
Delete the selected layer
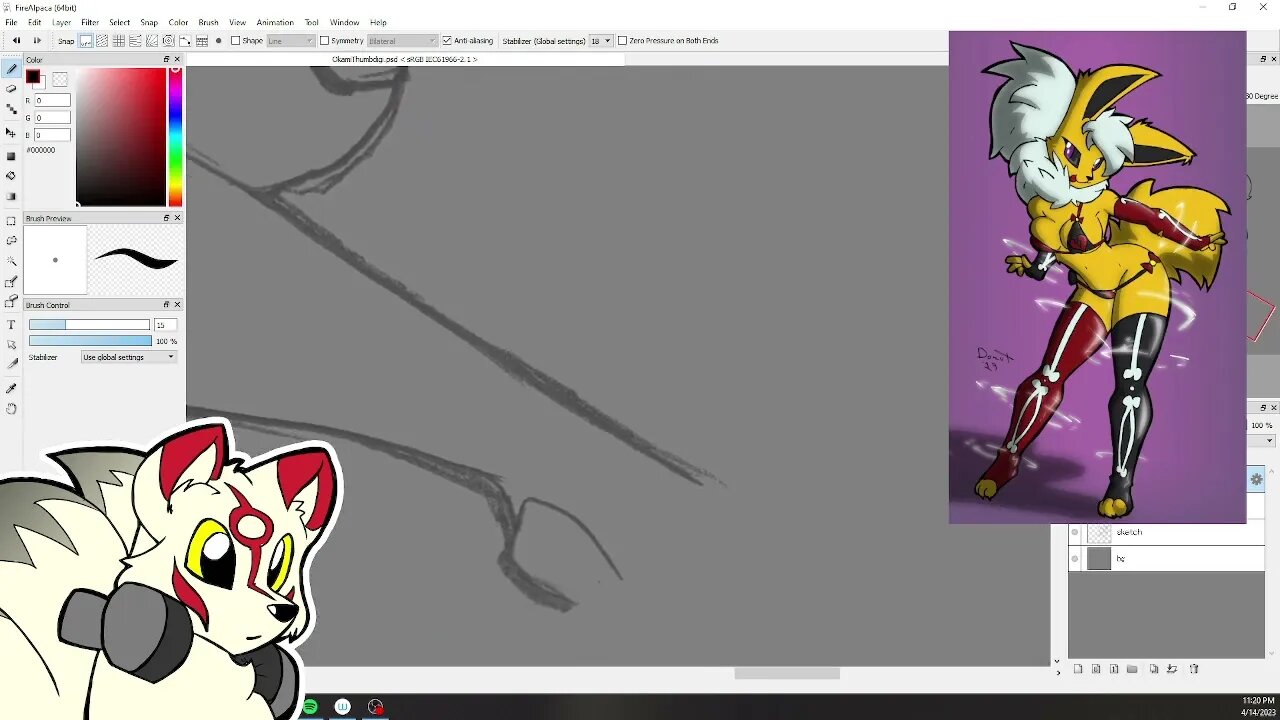tap(1194, 669)
